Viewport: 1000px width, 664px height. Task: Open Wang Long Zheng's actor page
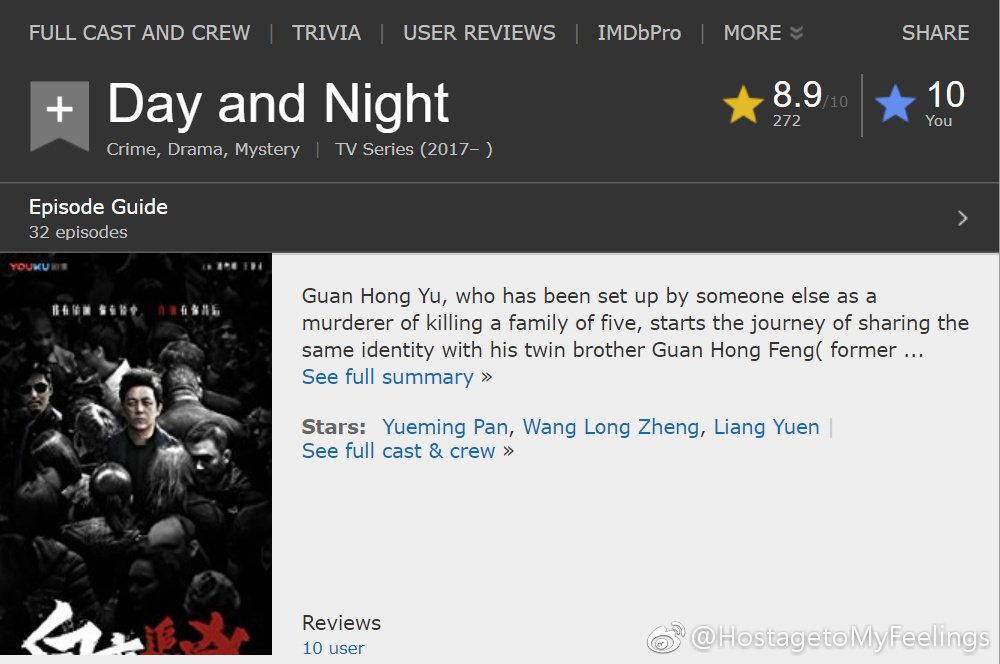click(610, 427)
